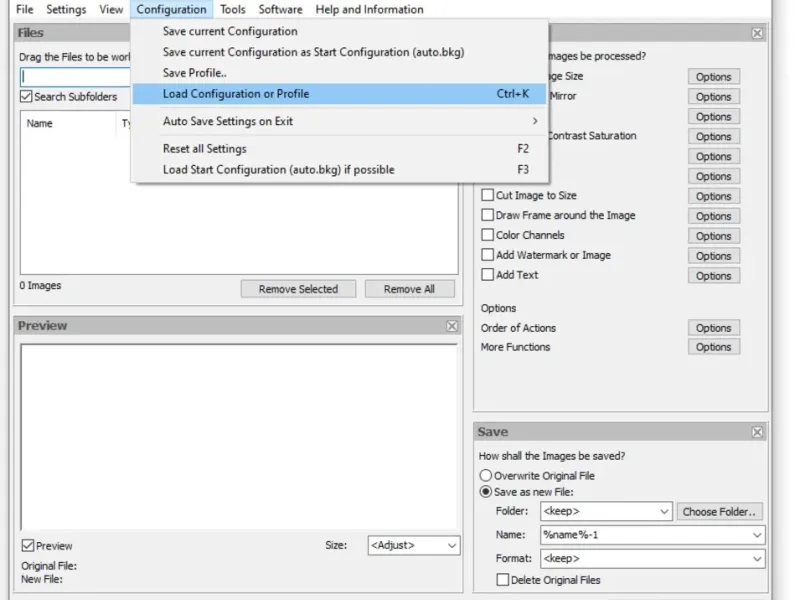Open the View menu

[111, 9]
